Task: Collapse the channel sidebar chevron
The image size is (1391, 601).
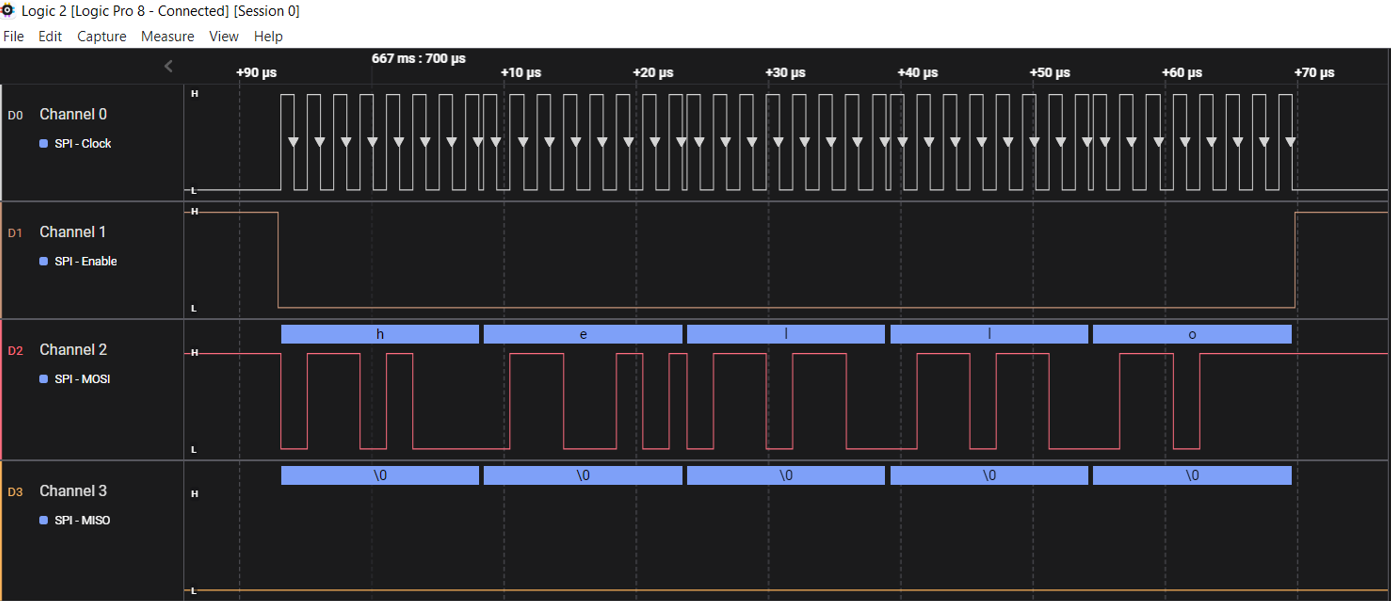Action: click(x=168, y=66)
